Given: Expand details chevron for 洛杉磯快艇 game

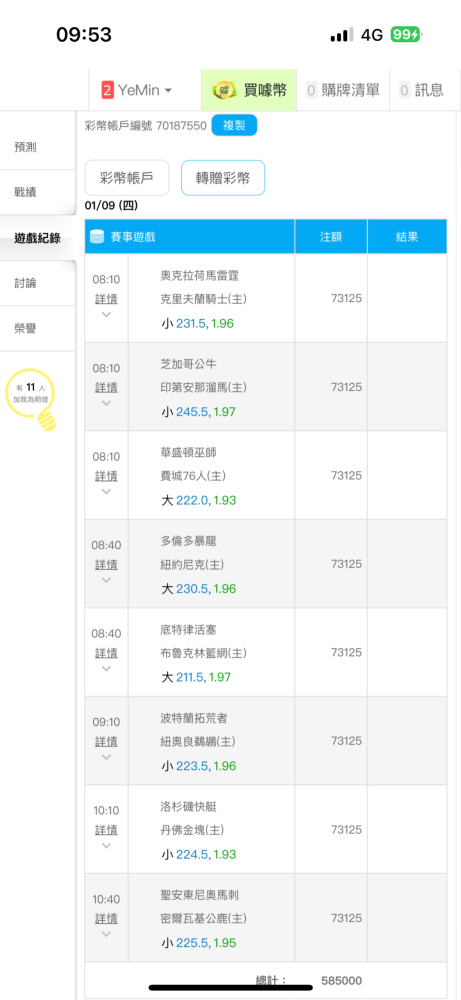Looking at the screenshot, I should pyautogui.click(x=106, y=845).
